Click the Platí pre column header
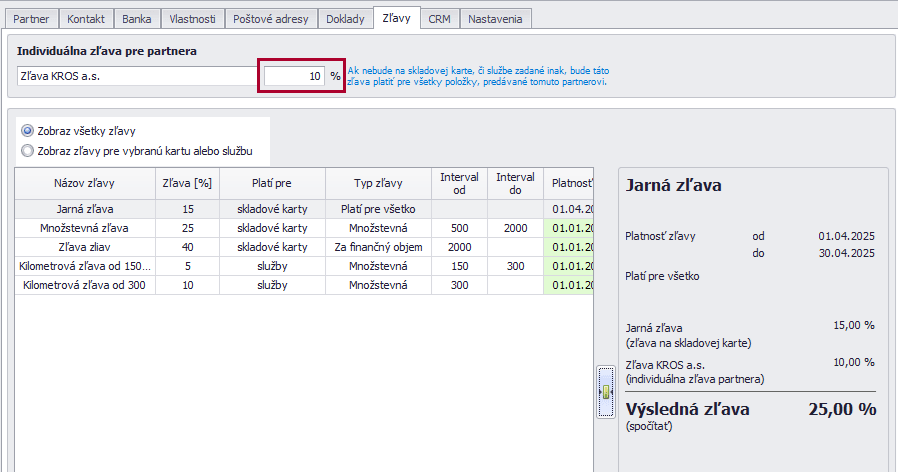The image size is (898, 472). click(272, 183)
